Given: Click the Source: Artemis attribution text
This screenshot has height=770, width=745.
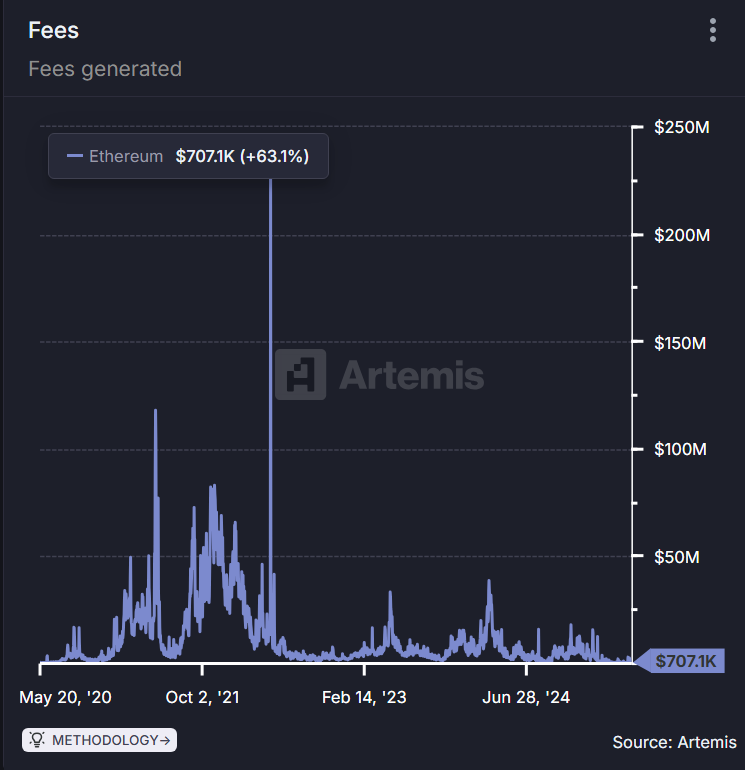Looking at the screenshot, I should pyautogui.click(x=674, y=742).
